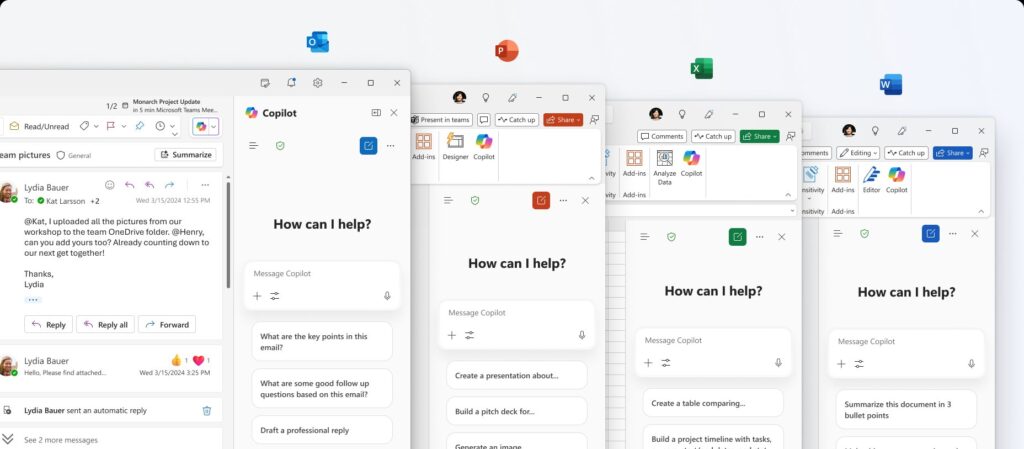The image size is (1024, 449).
Task: Open Designer in the PowerPoint ribbon
Action: coord(455,147)
